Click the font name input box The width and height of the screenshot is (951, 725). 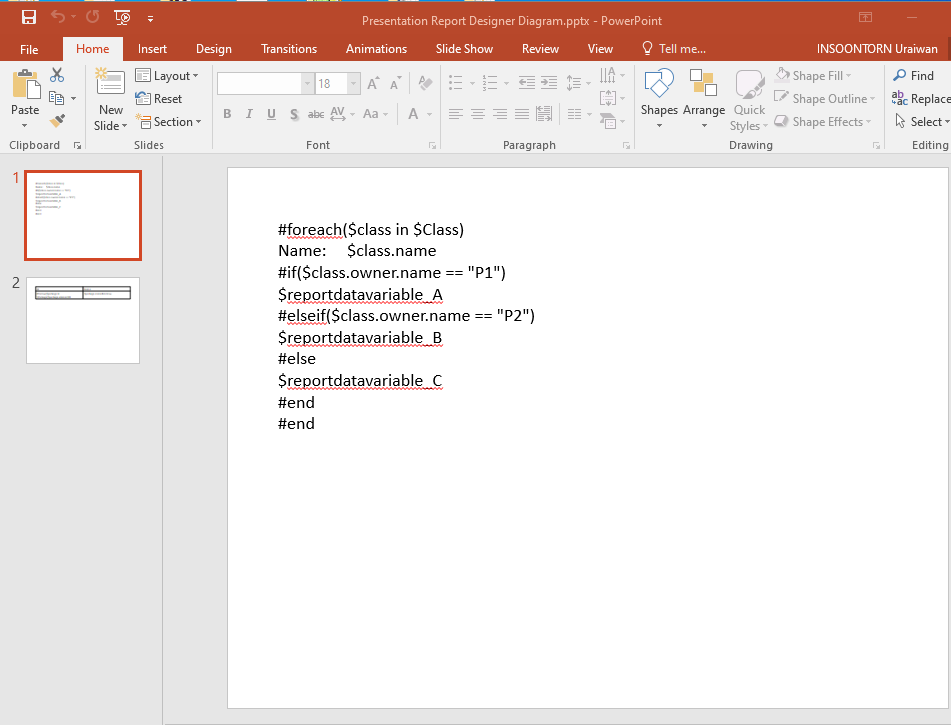point(259,84)
